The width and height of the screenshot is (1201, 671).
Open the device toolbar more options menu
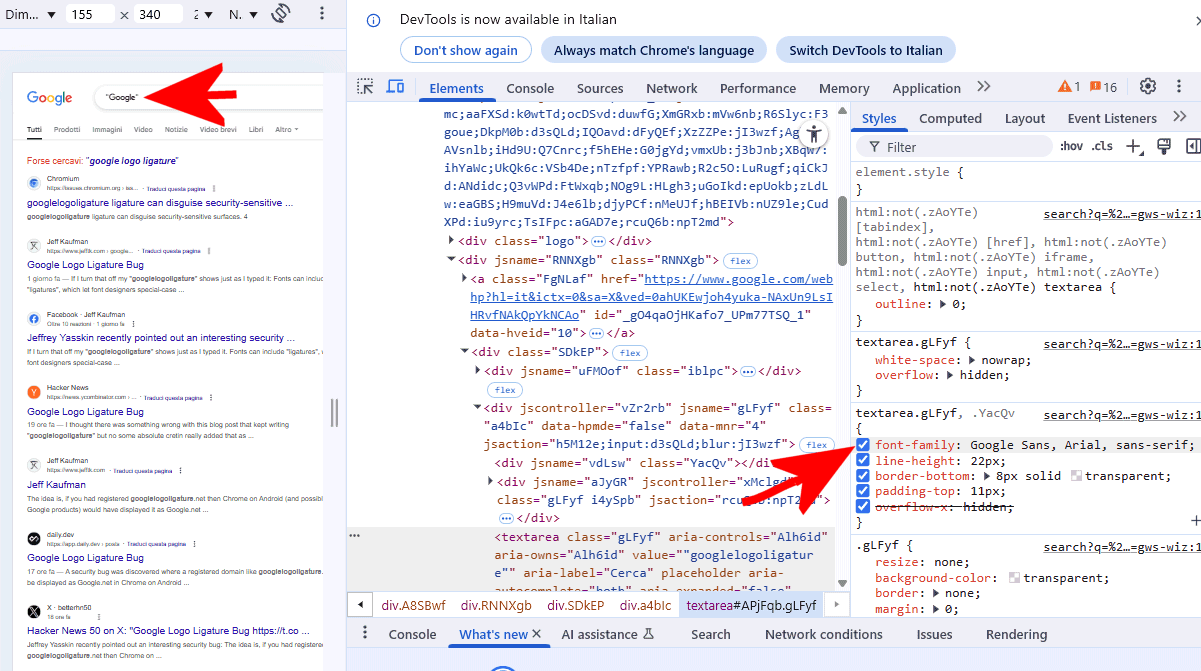pyautogui.click(x=321, y=14)
